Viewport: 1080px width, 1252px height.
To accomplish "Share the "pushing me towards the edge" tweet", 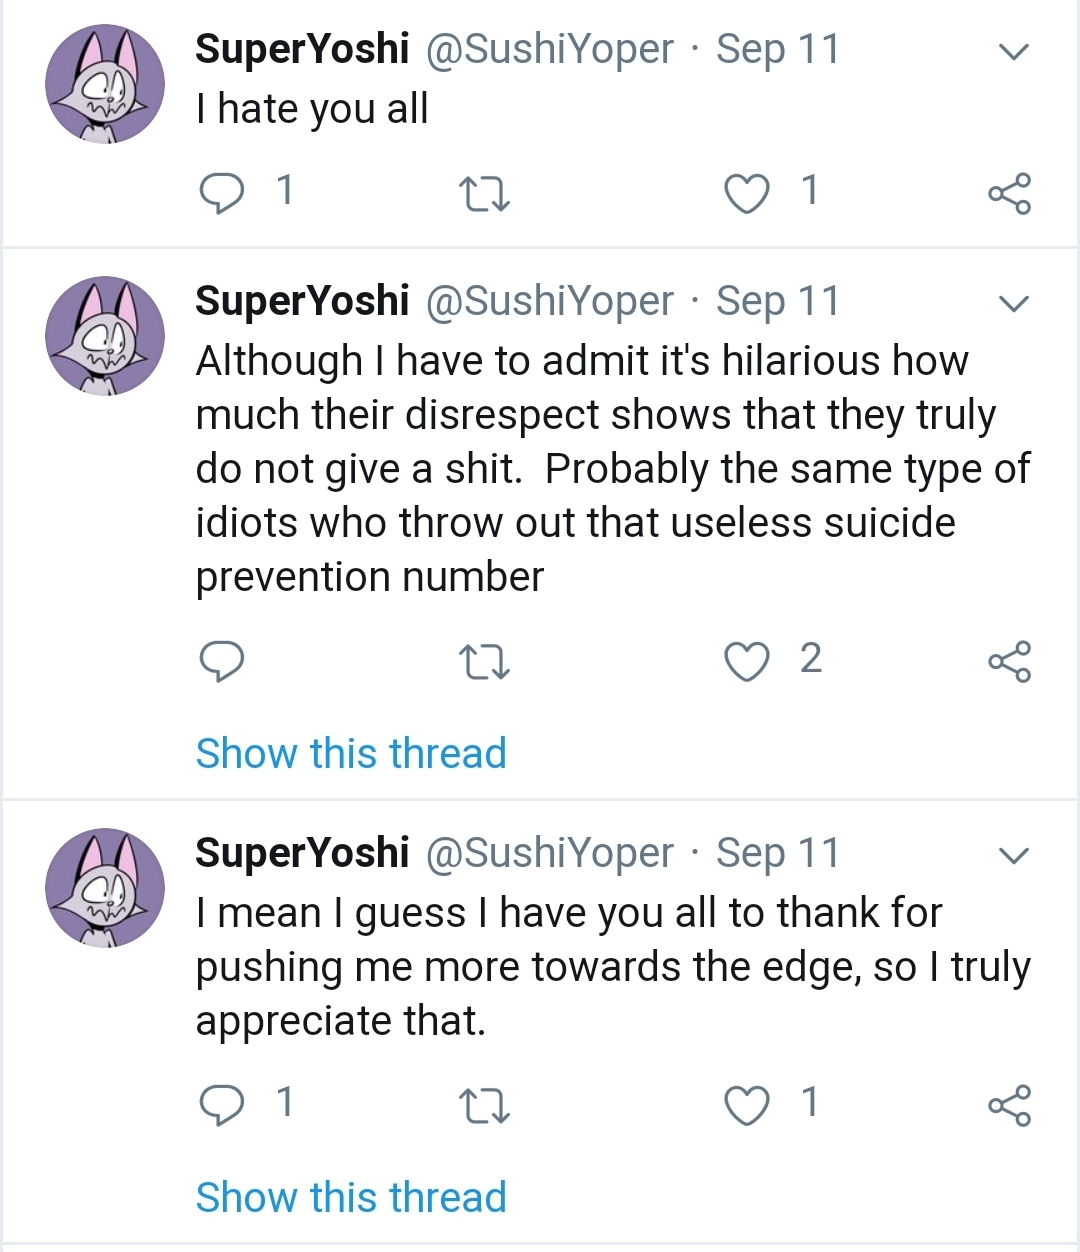I will coord(1009,1106).
